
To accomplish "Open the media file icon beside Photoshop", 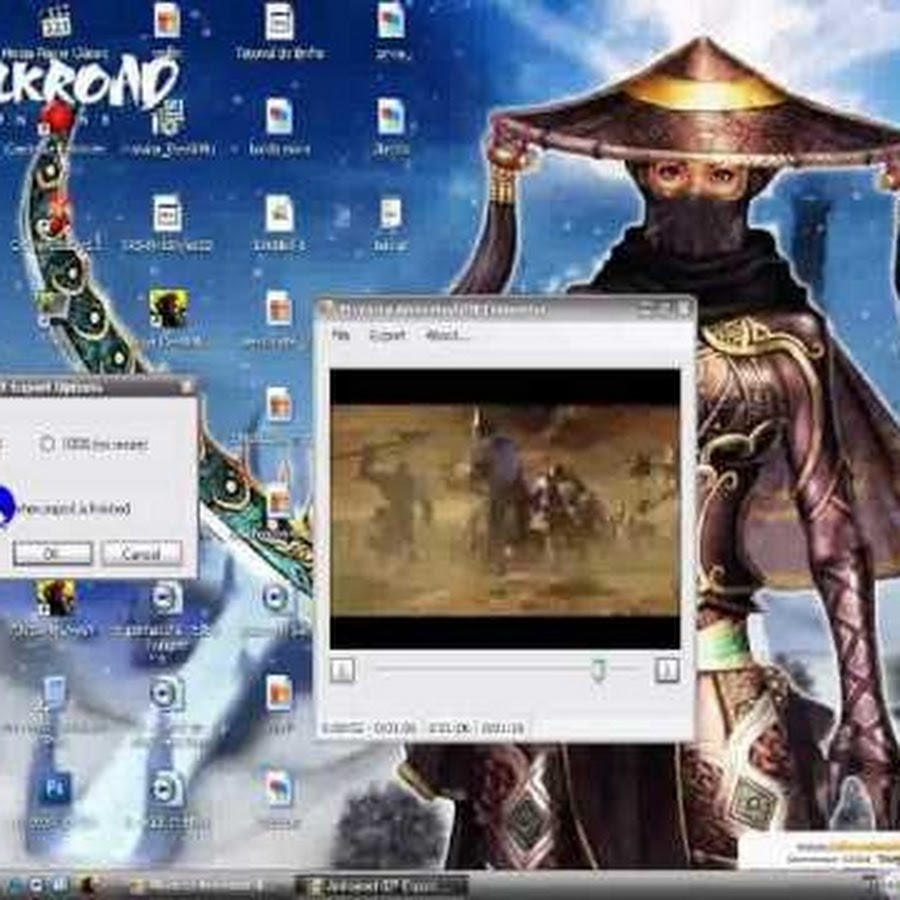I will click(166, 789).
